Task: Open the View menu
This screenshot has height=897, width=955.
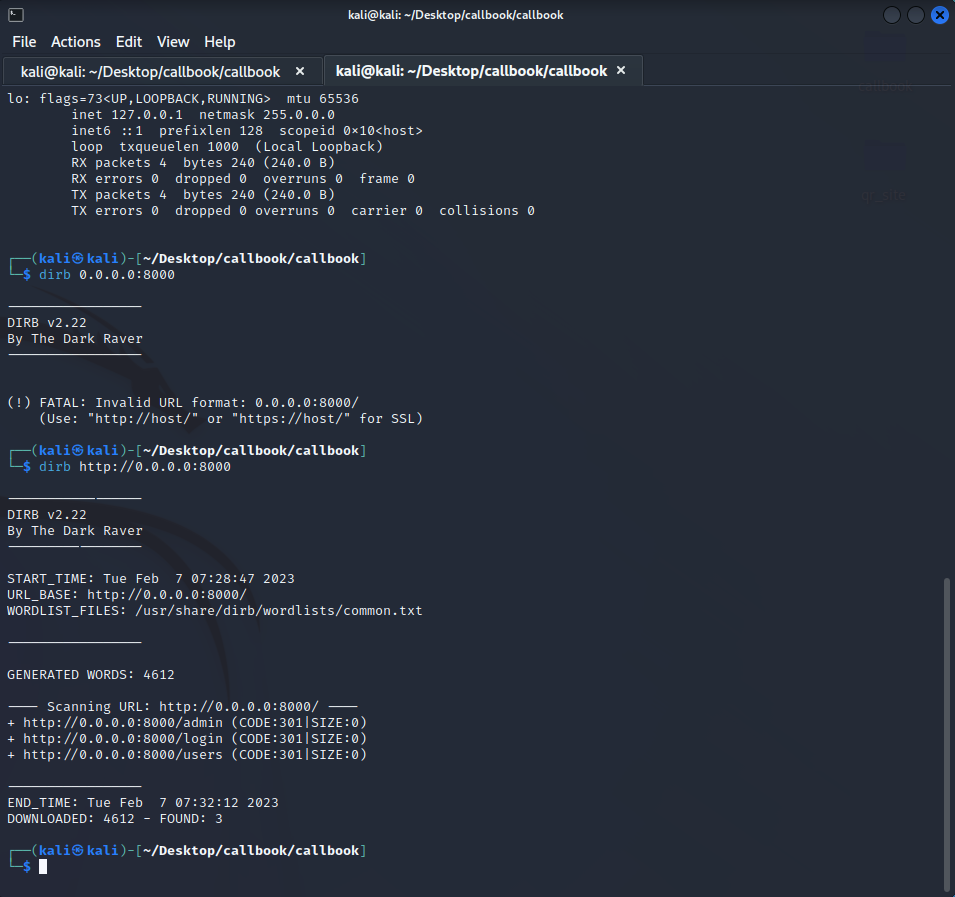Action: click(x=172, y=42)
